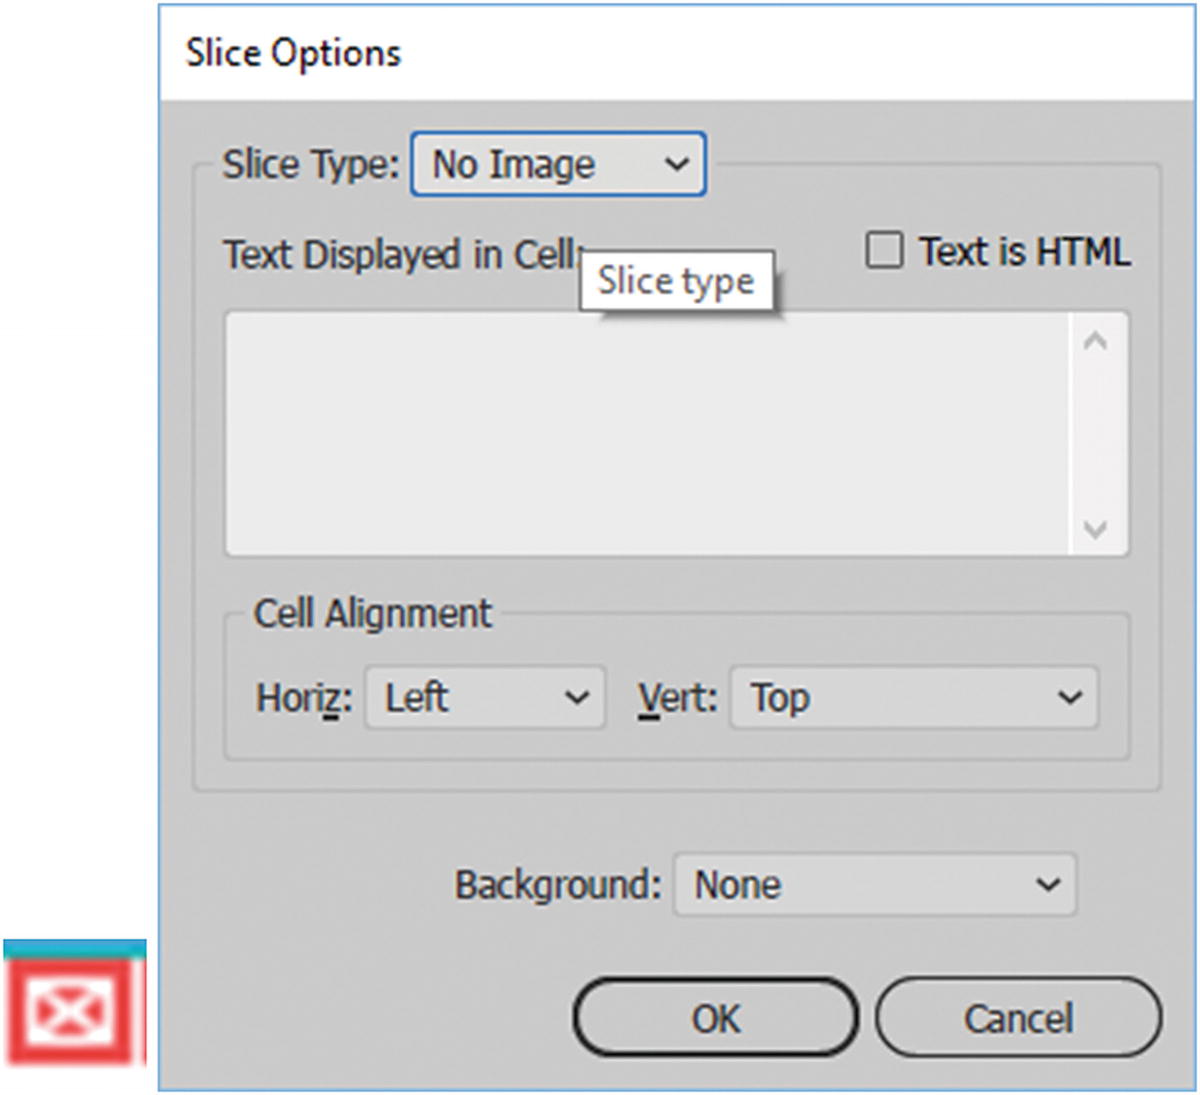Click the 'Text is HTML' label text
This screenshot has width=1200, height=1095.
(1025, 252)
